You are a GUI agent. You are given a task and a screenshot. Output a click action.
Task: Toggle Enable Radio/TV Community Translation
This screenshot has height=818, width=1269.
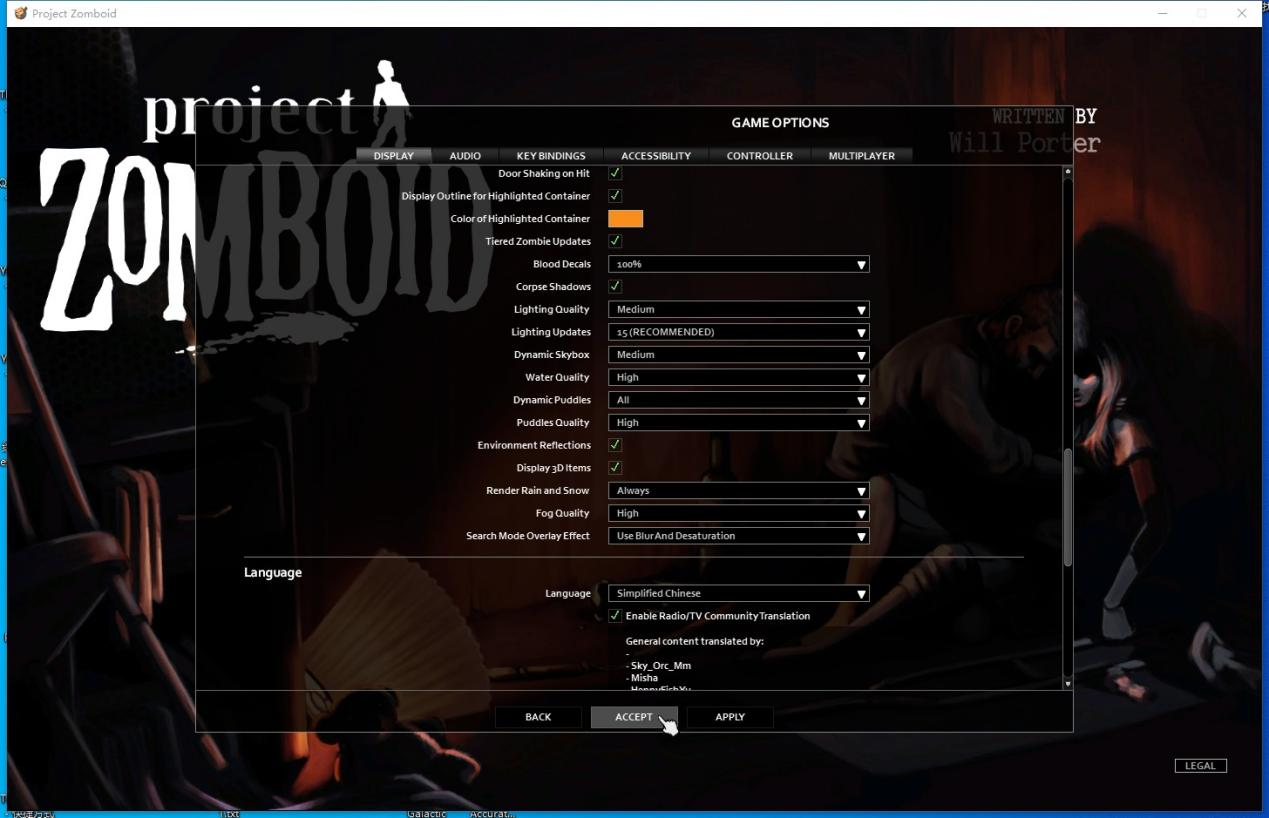tap(615, 616)
